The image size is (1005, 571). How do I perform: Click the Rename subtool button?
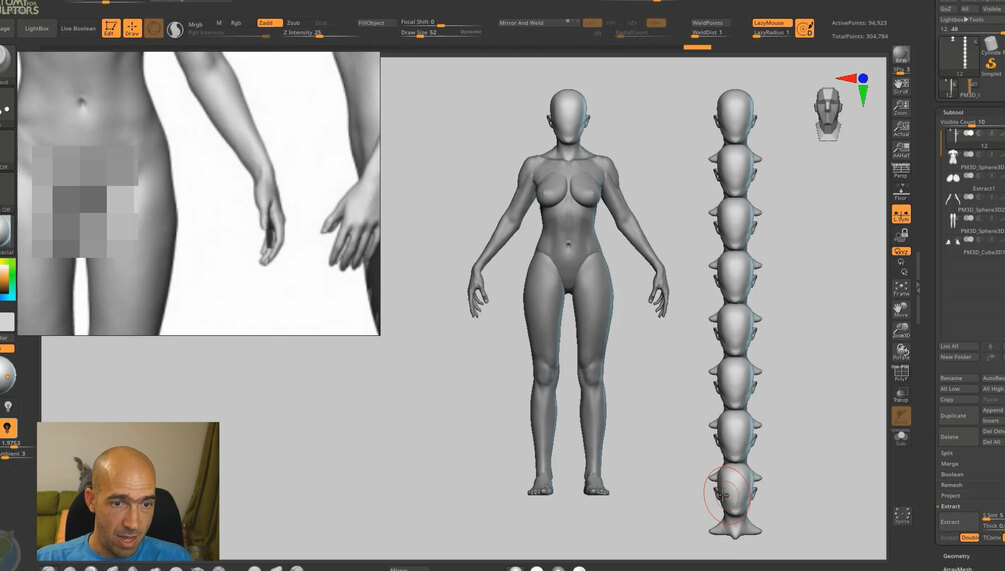click(x=958, y=378)
